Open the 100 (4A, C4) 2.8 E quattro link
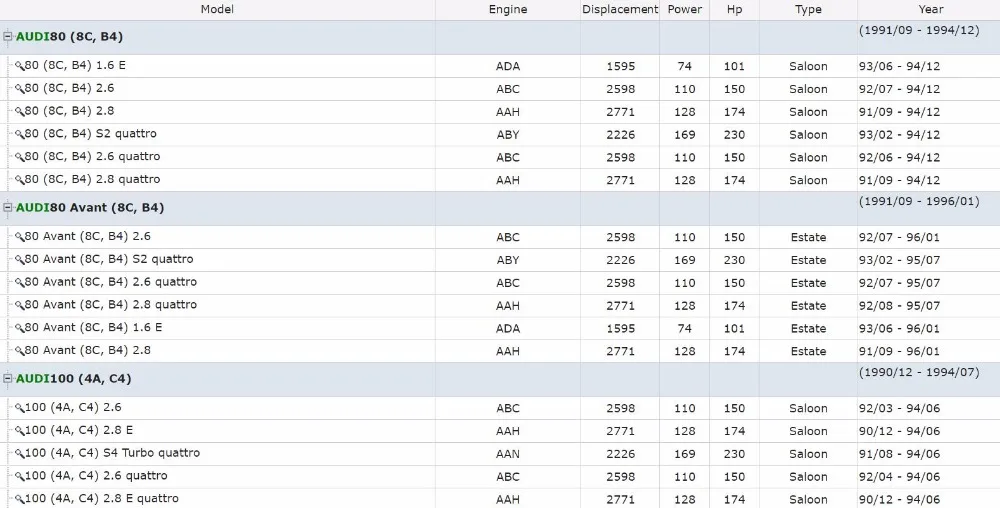The width and height of the screenshot is (1000, 508). [102, 498]
